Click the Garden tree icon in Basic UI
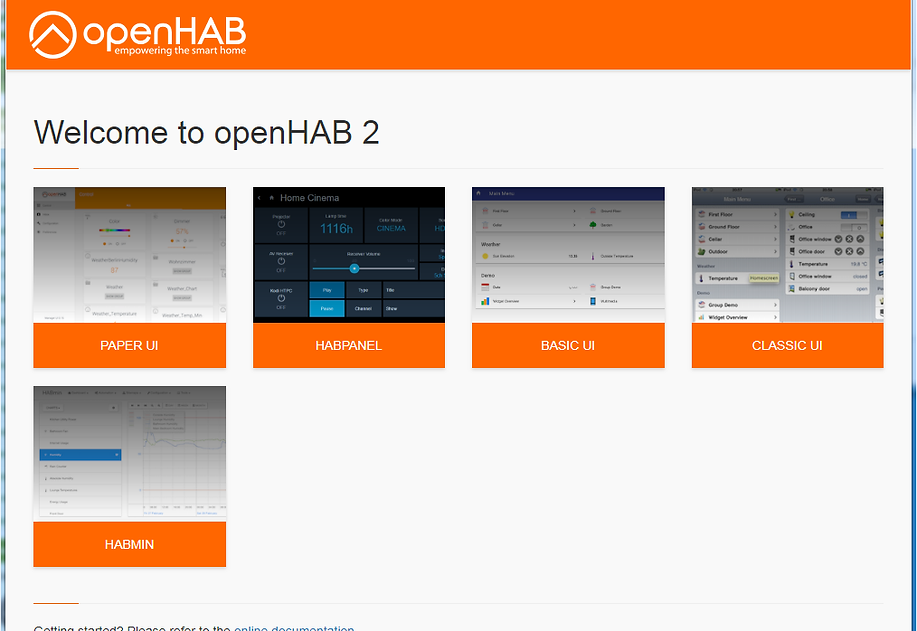This screenshot has width=917, height=631. [592, 225]
